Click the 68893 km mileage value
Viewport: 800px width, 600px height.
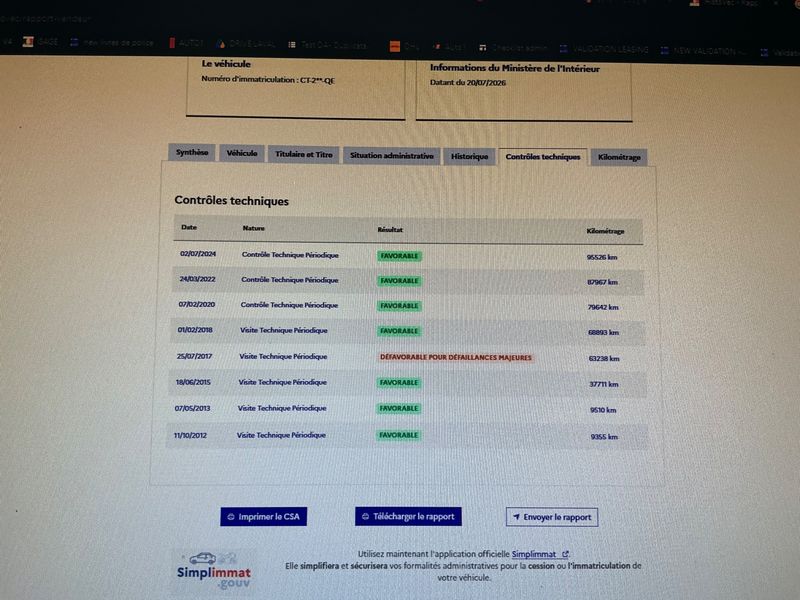pos(604,333)
